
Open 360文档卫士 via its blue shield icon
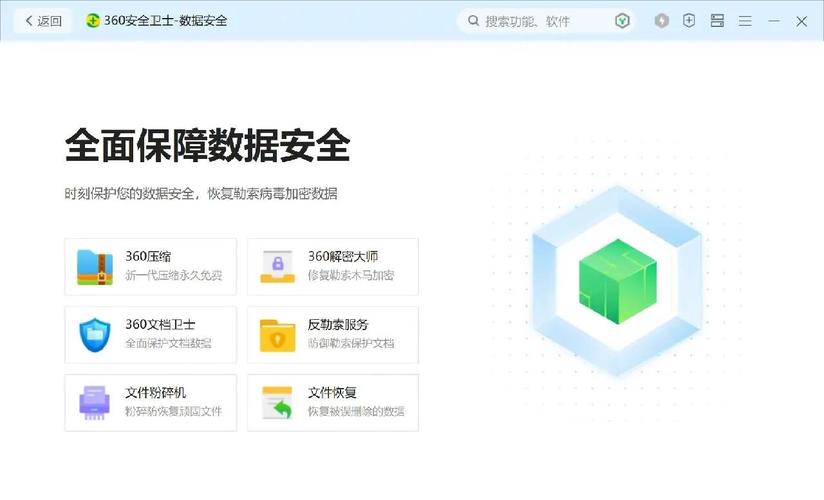[x=95, y=334]
